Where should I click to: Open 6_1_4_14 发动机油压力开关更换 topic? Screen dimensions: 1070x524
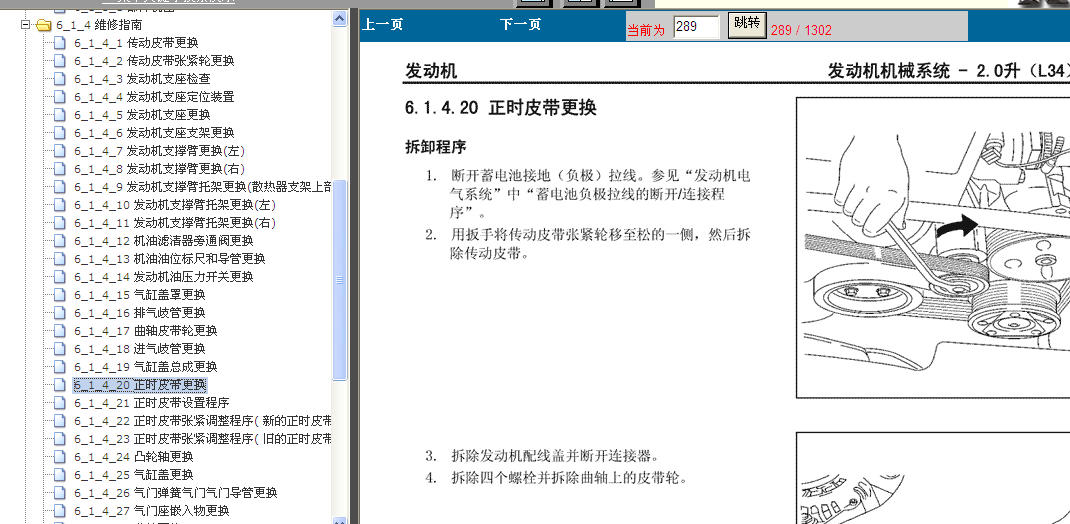[164, 277]
